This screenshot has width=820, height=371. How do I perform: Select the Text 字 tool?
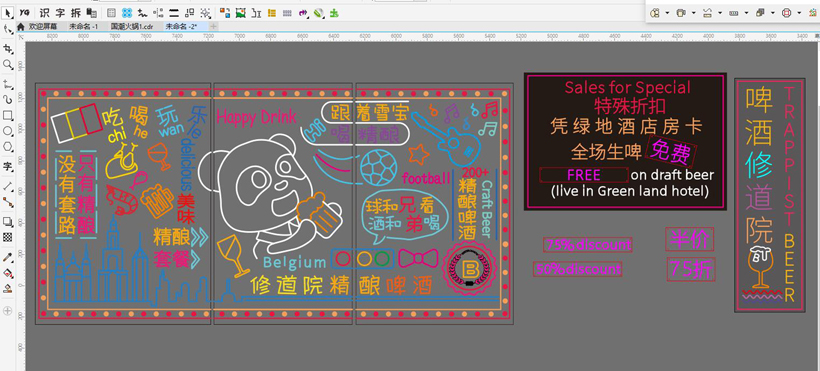[7, 167]
